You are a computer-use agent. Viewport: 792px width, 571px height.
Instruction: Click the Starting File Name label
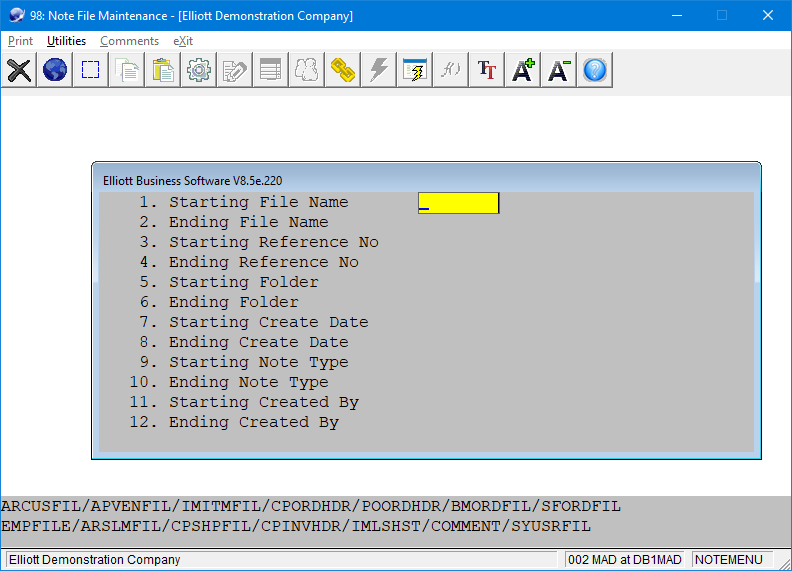point(259,202)
